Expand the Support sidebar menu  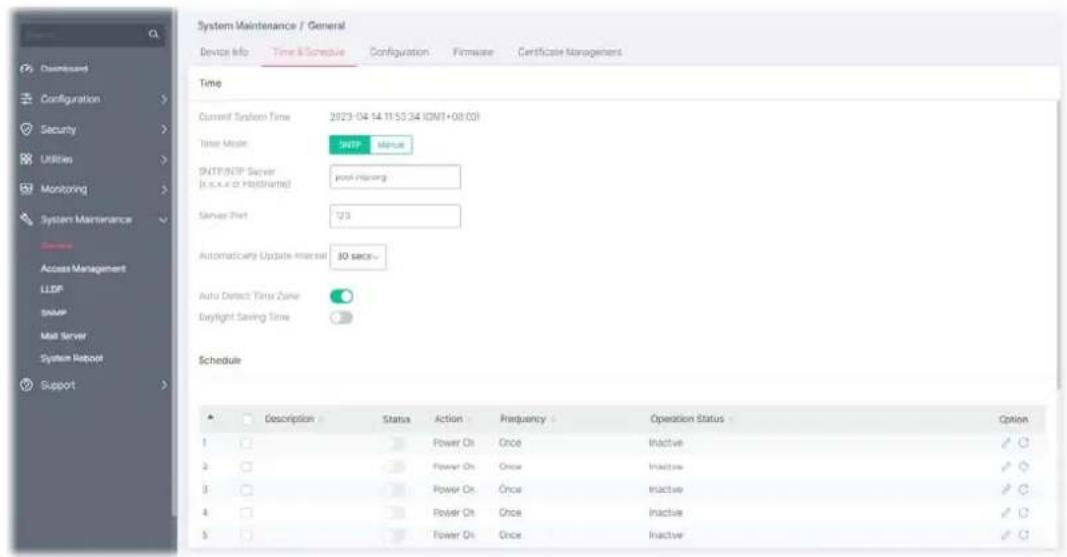tap(164, 385)
